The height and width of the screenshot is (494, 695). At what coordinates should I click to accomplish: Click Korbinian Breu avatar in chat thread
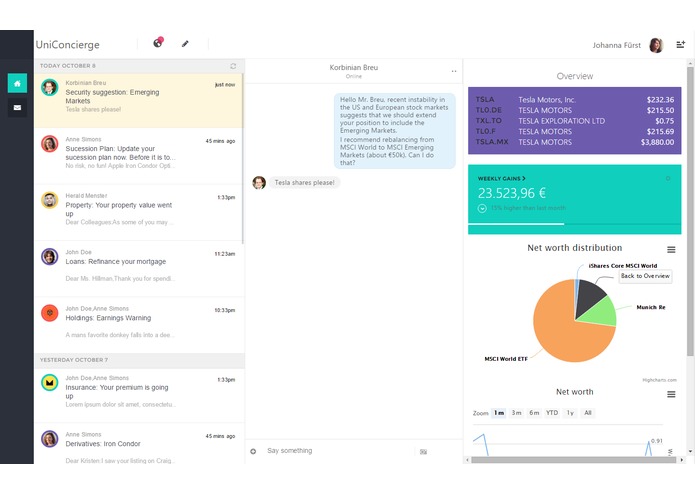click(x=259, y=183)
